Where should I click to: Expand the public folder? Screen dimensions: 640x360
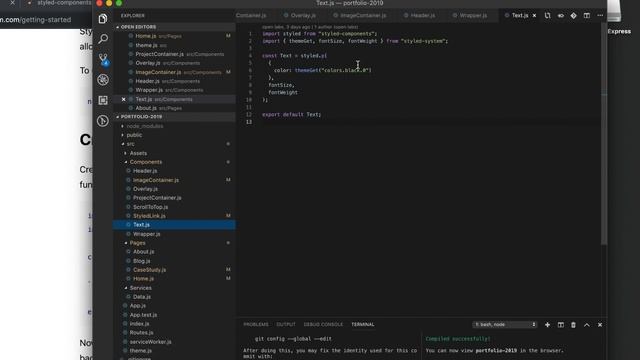point(134,135)
